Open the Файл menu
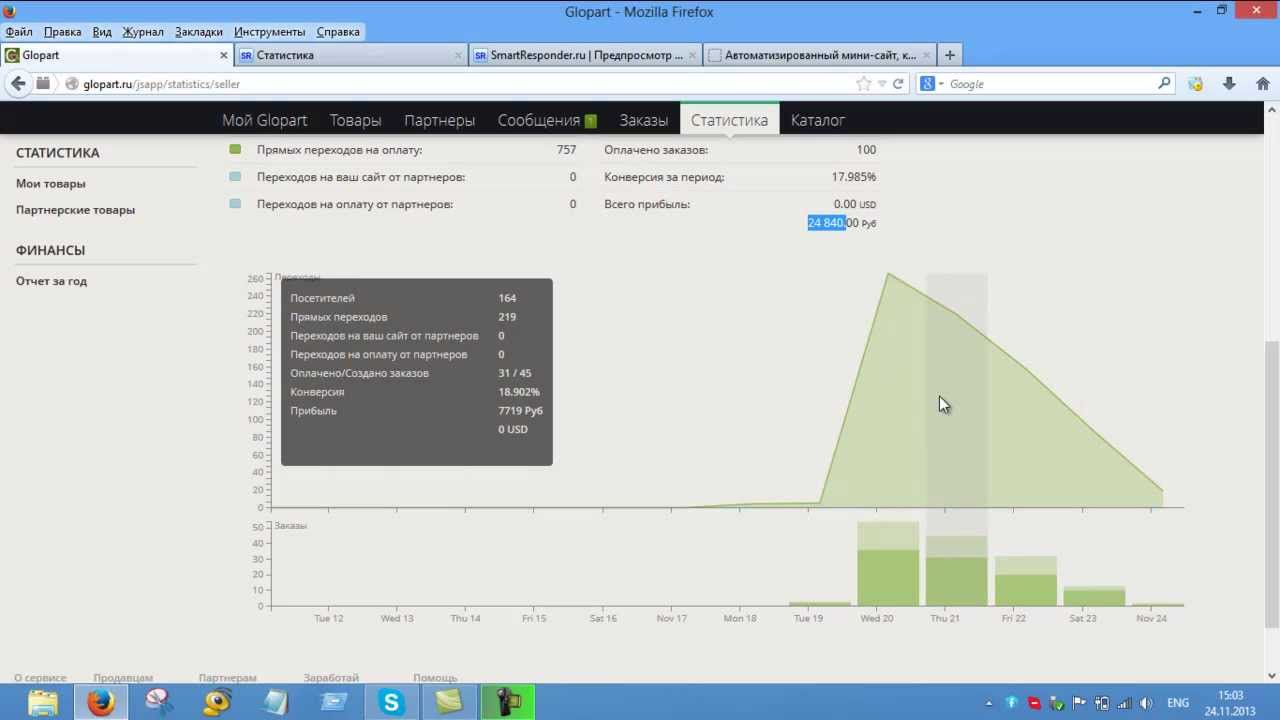This screenshot has height=720, width=1280. pos(19,32)
